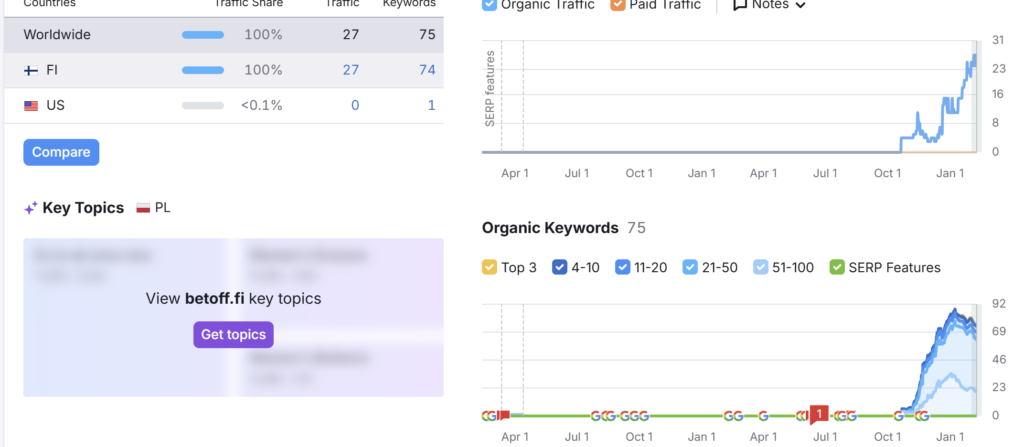Click the Poland flag beside Key Topics
Screen dimensions: 1024x447
(x=143, y=208)
